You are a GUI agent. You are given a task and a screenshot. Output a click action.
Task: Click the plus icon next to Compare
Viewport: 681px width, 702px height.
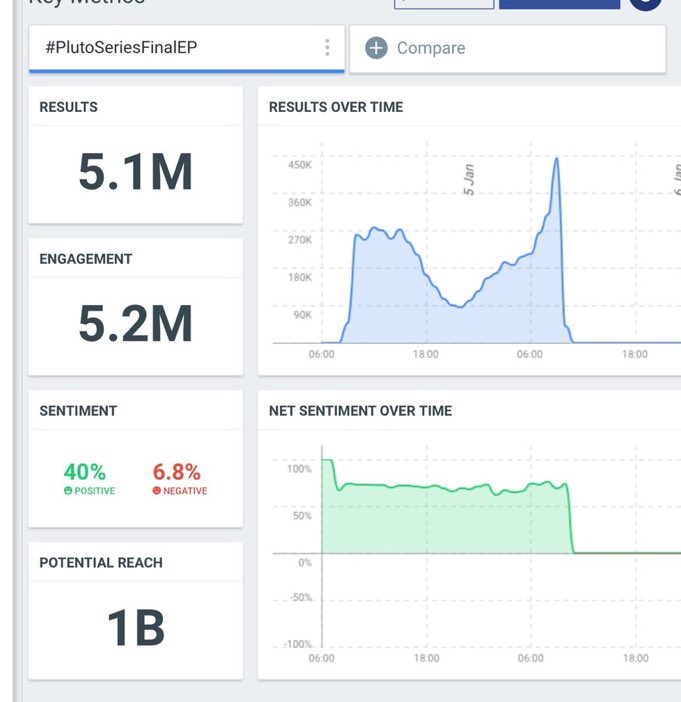click(376, 48)
